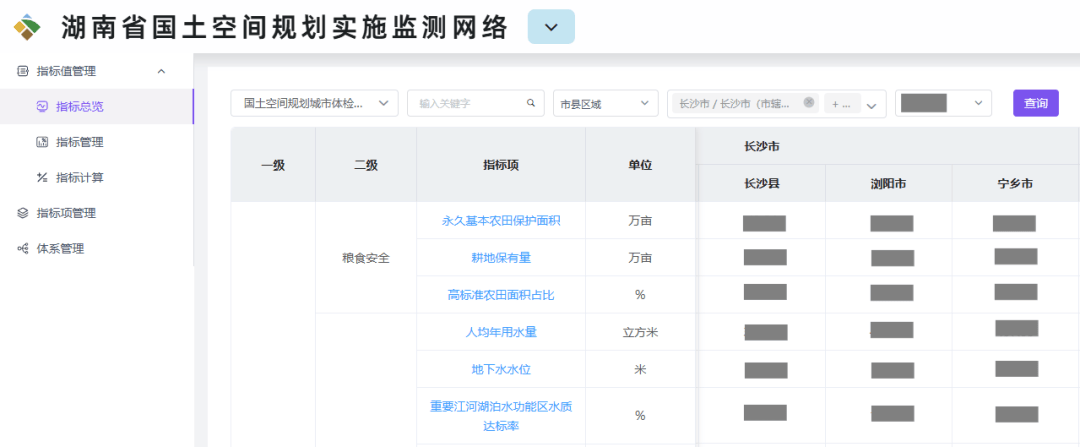1080x447 pixels.
Task: Click the 指标值管理 sidebar icon
Action: click(x=23, y=71)
